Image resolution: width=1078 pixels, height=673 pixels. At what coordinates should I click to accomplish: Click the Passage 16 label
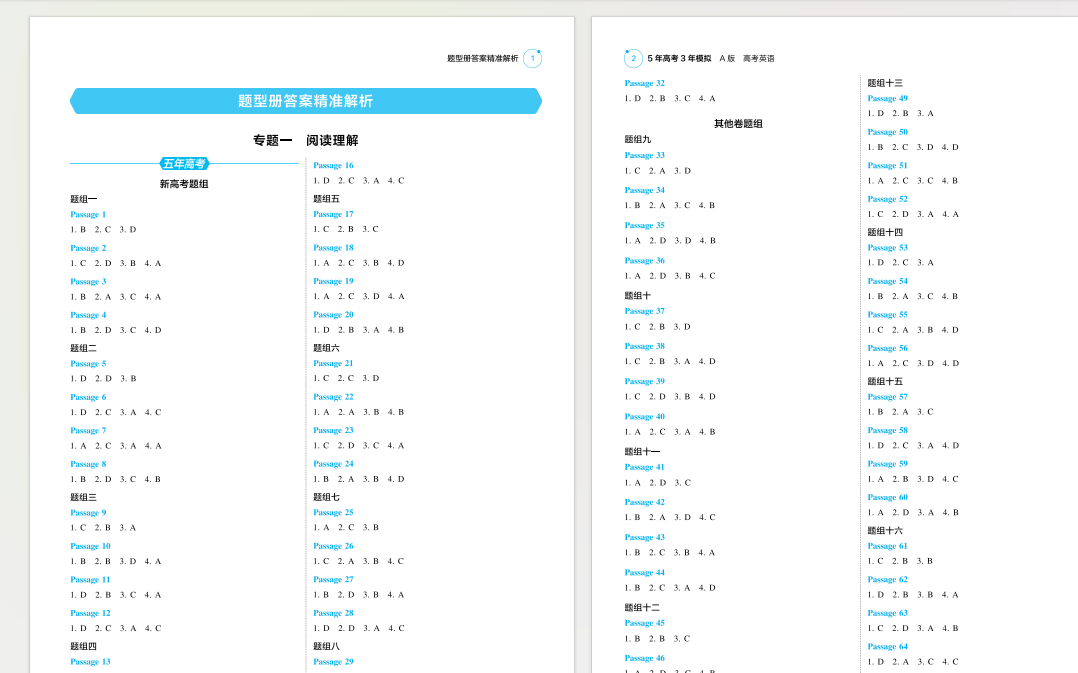333,166
